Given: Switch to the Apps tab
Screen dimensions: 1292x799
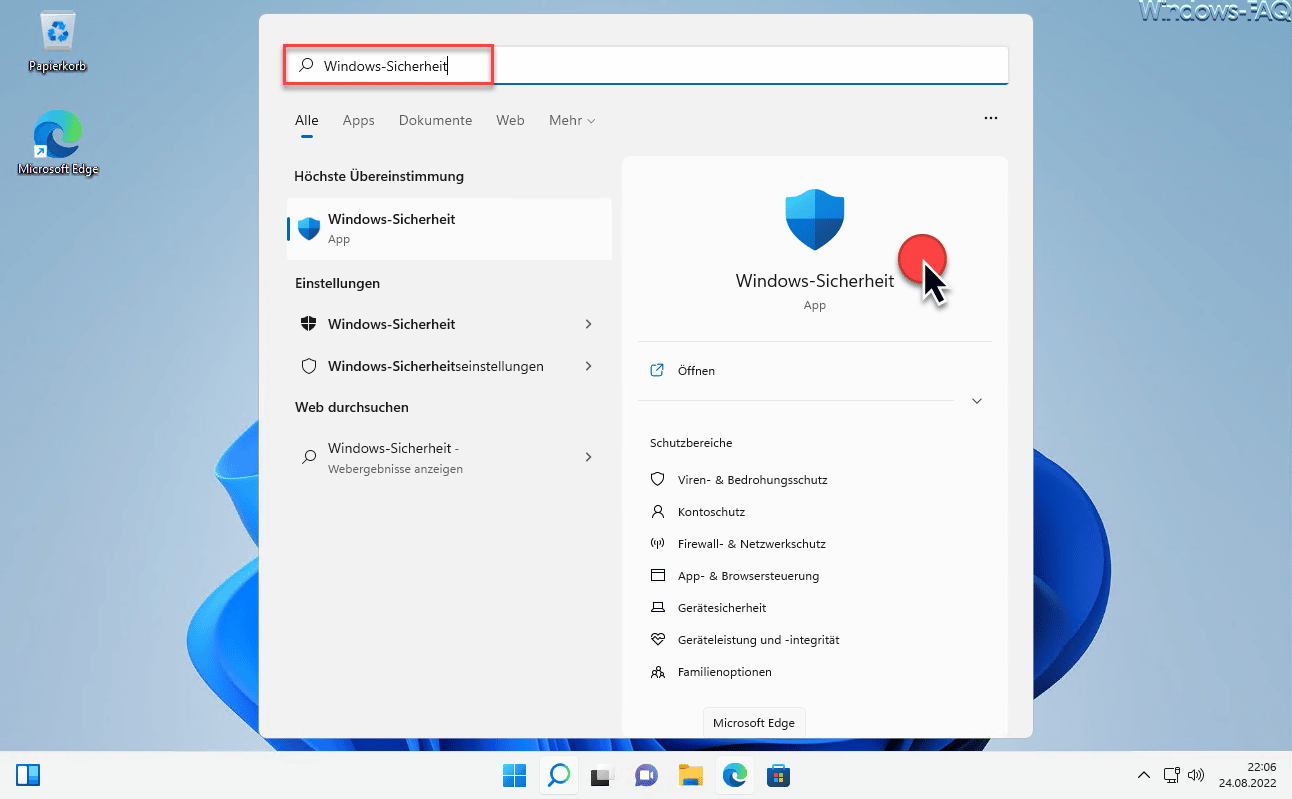Looking at the screenshot, I should coord(358,120).
